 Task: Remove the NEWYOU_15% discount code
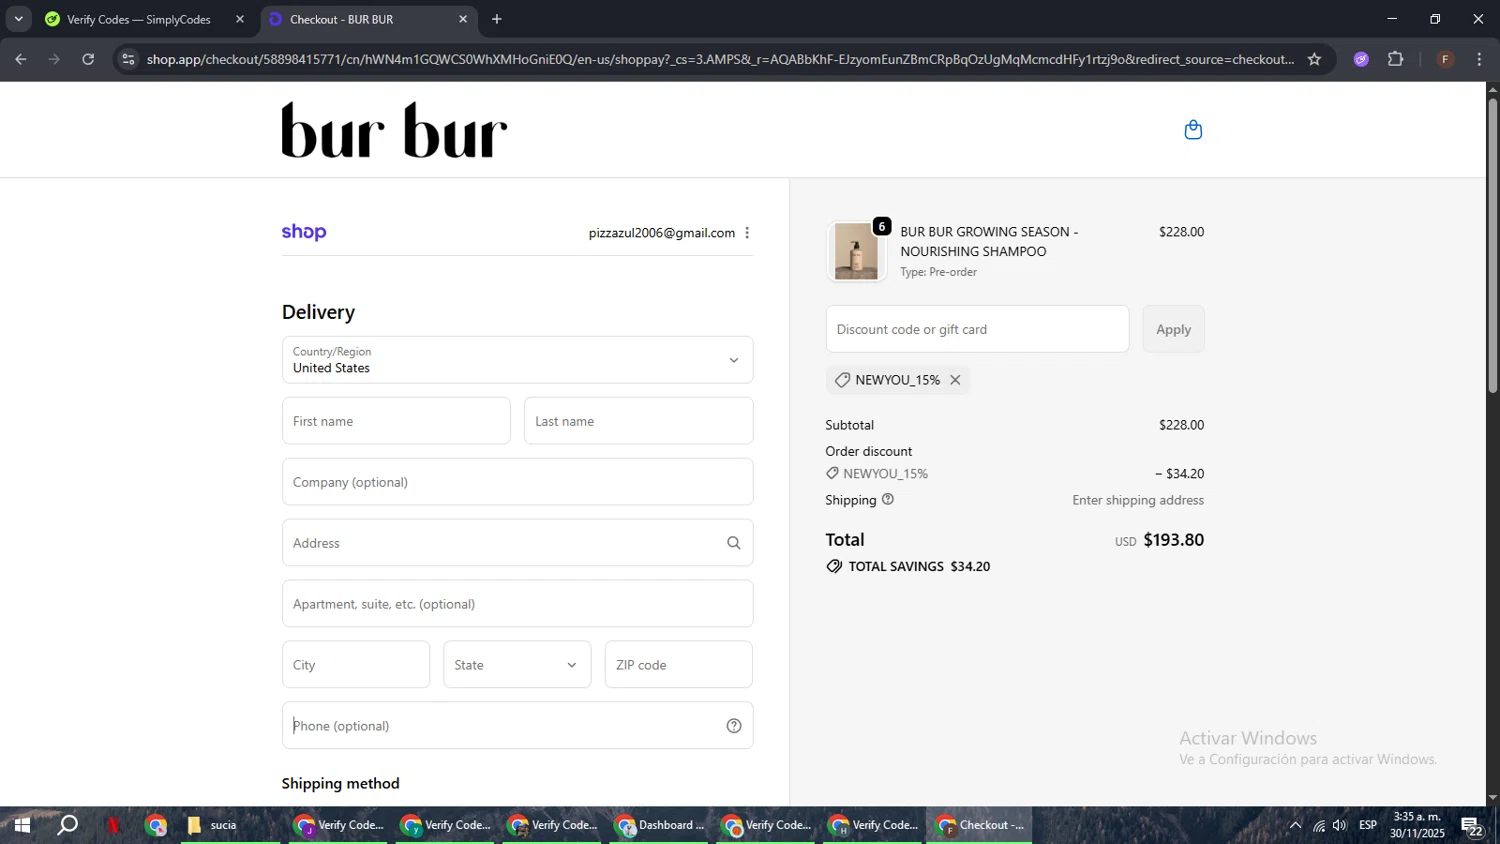[x=955, y=380]
